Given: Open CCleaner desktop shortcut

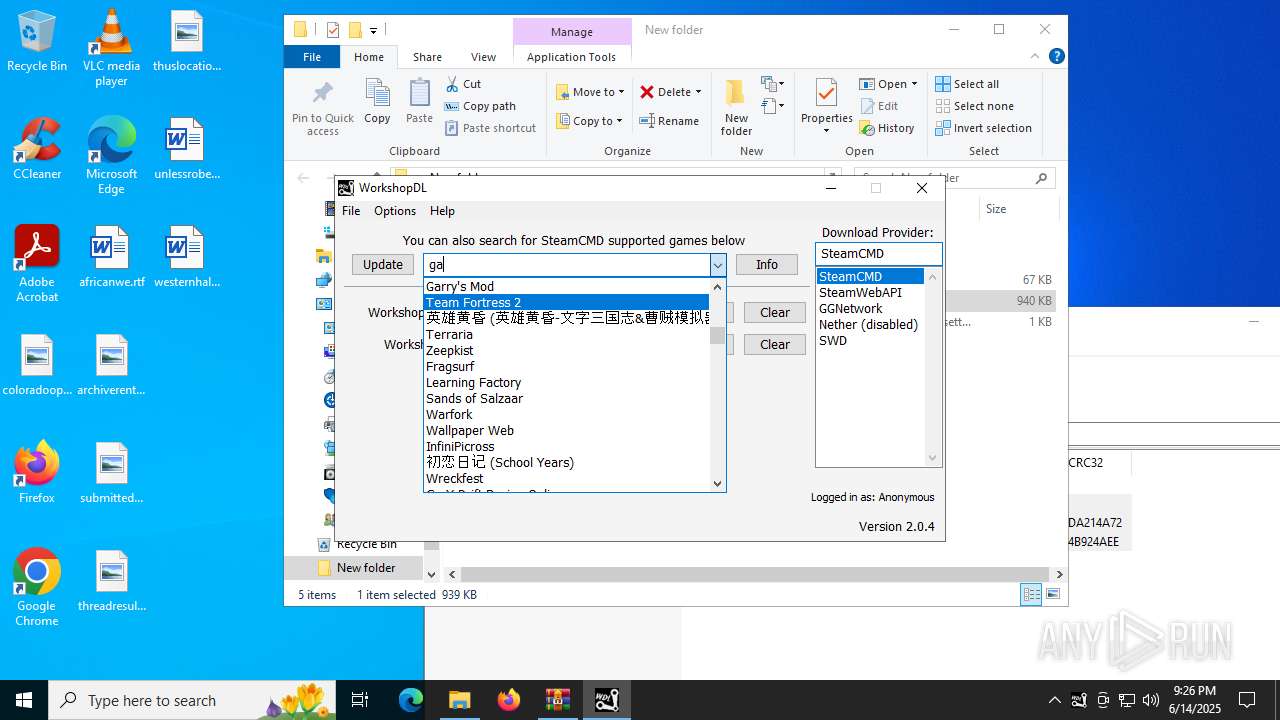Looking at the screenshot, I should coord(37,150).
